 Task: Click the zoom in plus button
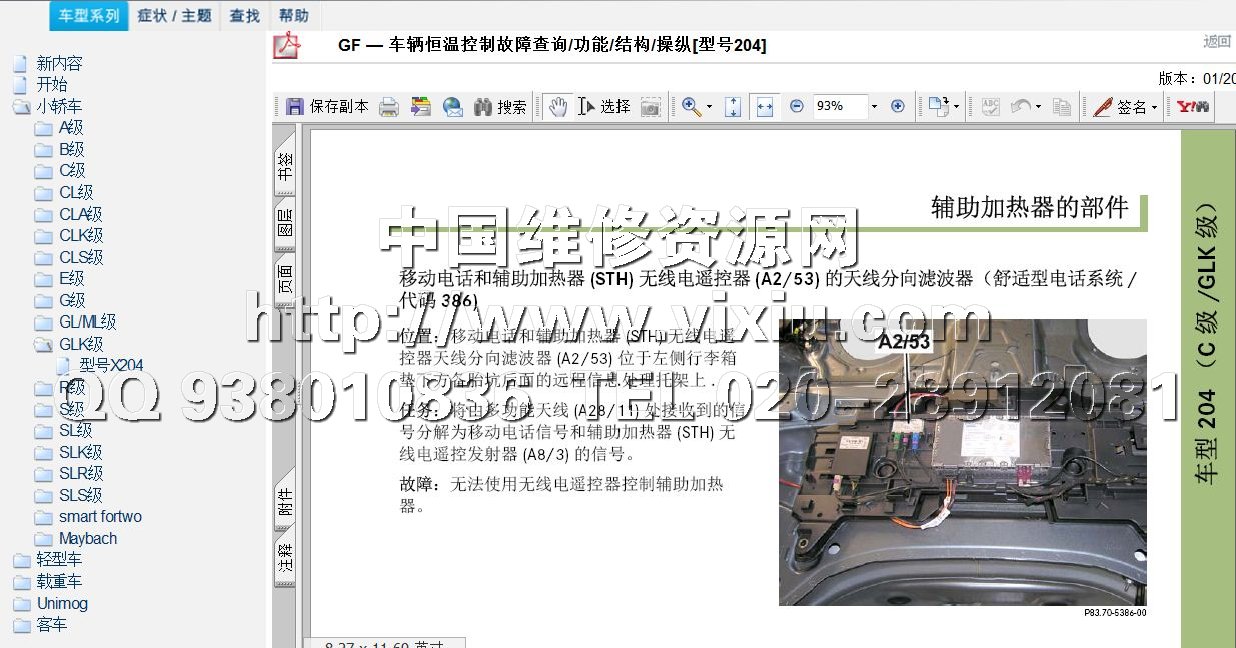(897, 106)
